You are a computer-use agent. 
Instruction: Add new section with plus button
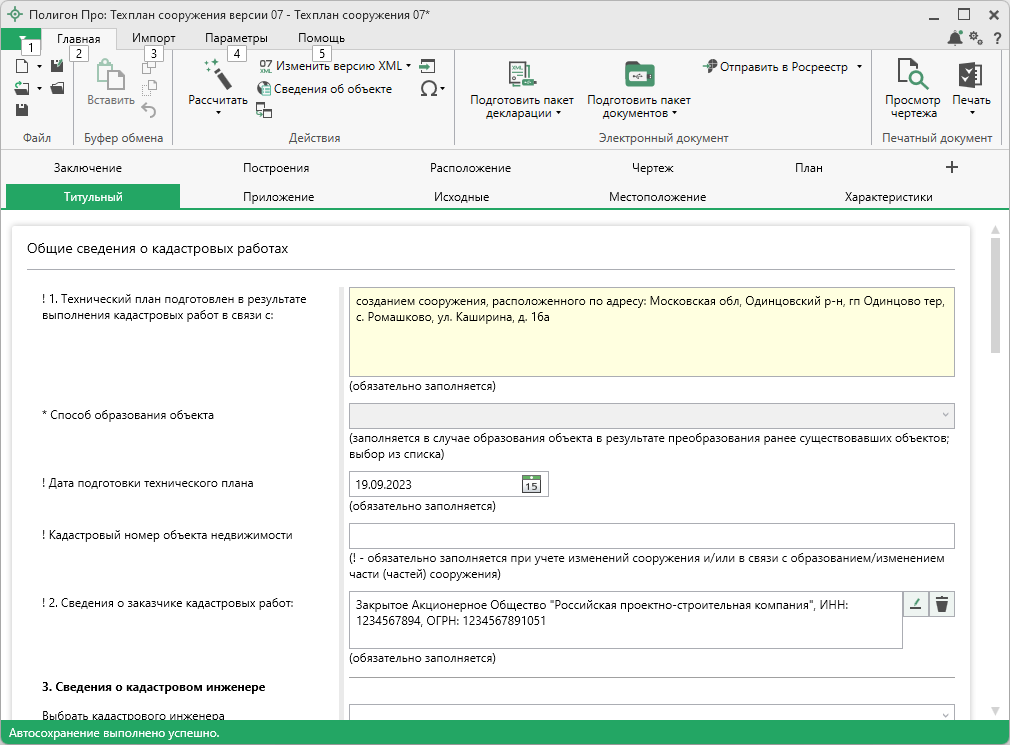[x=952, y=168]
